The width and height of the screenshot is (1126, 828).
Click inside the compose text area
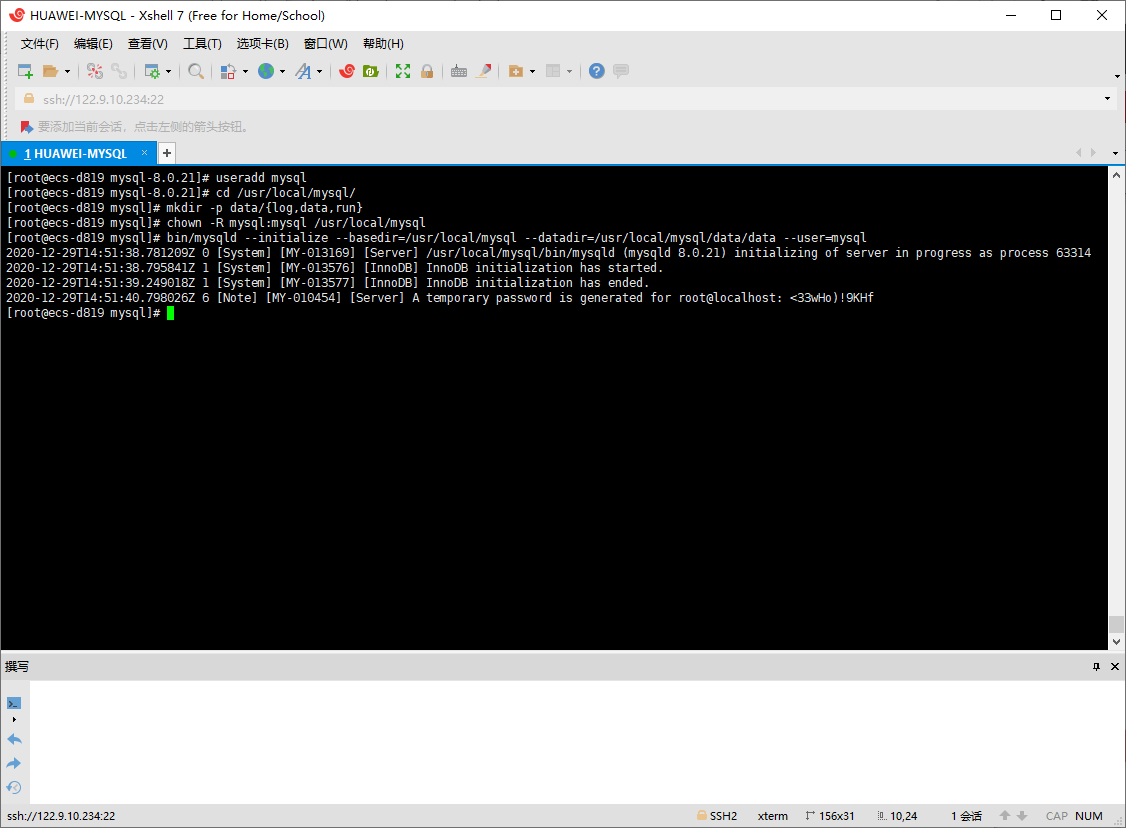click(577, 742)
